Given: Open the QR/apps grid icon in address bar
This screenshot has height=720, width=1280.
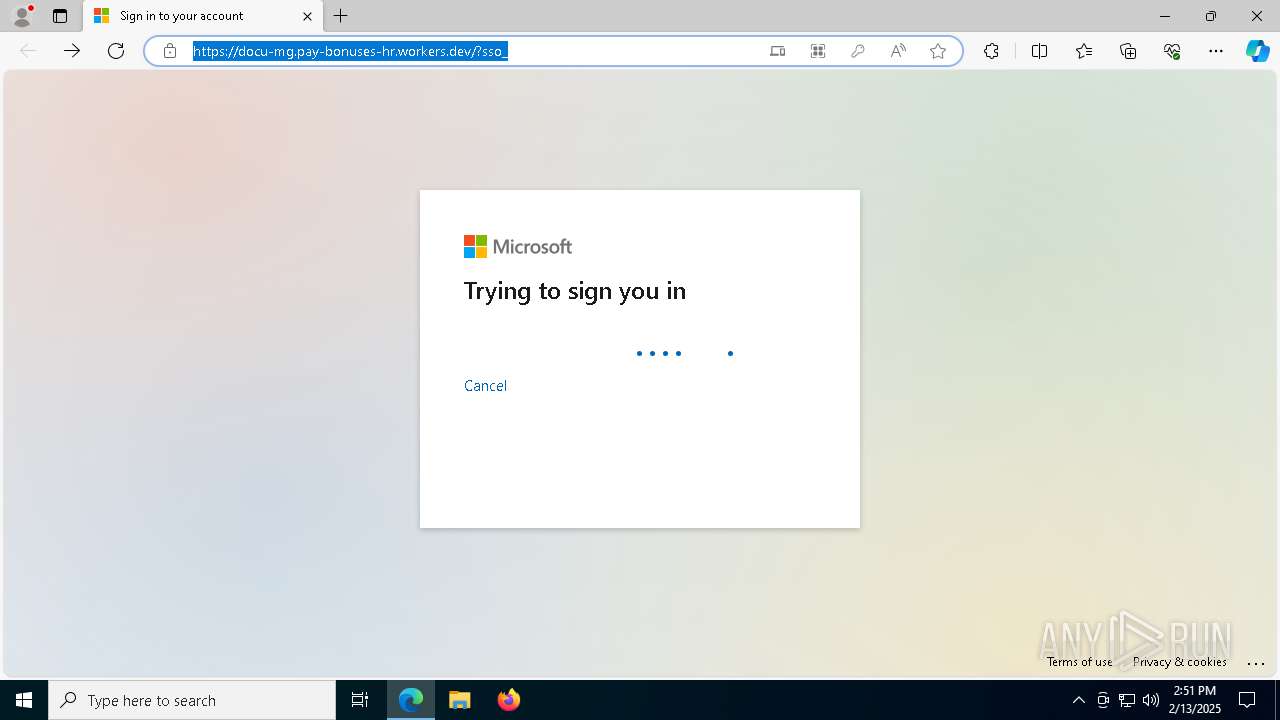Looking at the screenshot, I should [x=818, y=51].
